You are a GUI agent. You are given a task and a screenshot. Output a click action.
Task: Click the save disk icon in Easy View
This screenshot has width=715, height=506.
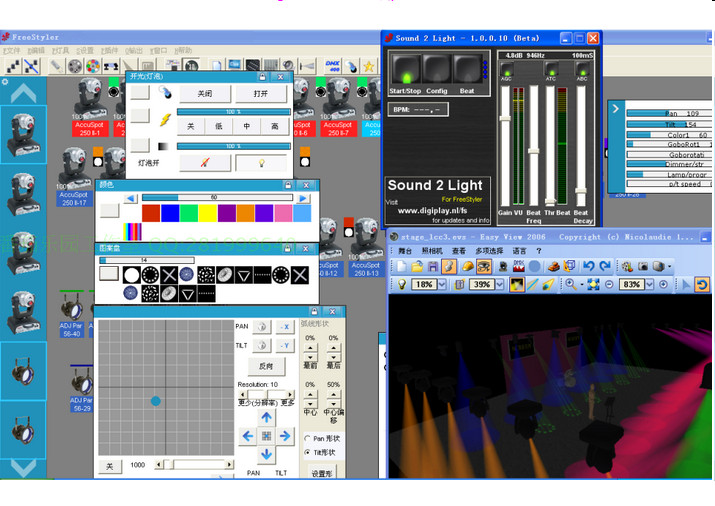(x=433, y=266)
